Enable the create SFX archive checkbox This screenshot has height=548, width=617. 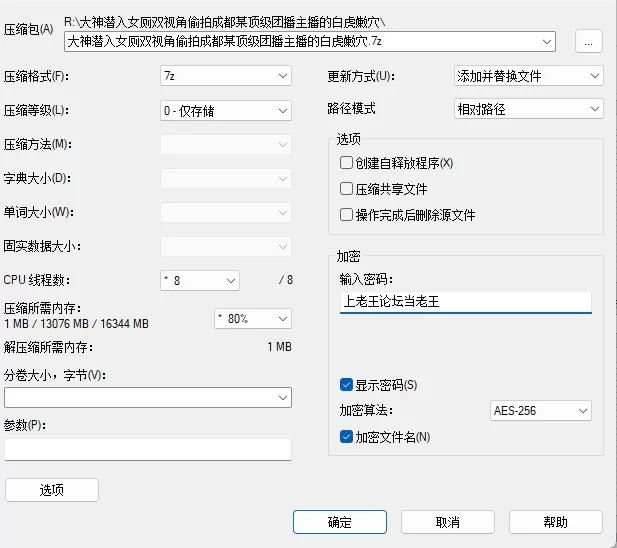point(346,162)
